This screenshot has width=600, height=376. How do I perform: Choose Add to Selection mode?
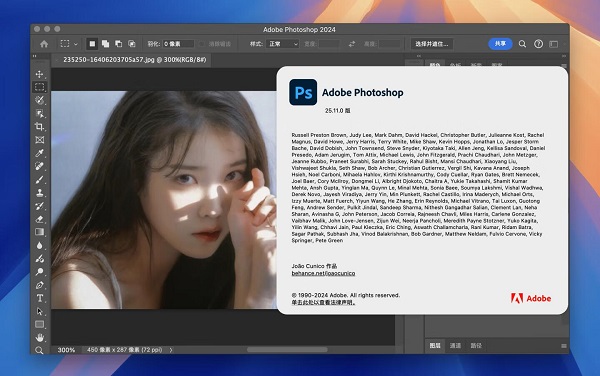pyautogui.click(x=105, y=44)
